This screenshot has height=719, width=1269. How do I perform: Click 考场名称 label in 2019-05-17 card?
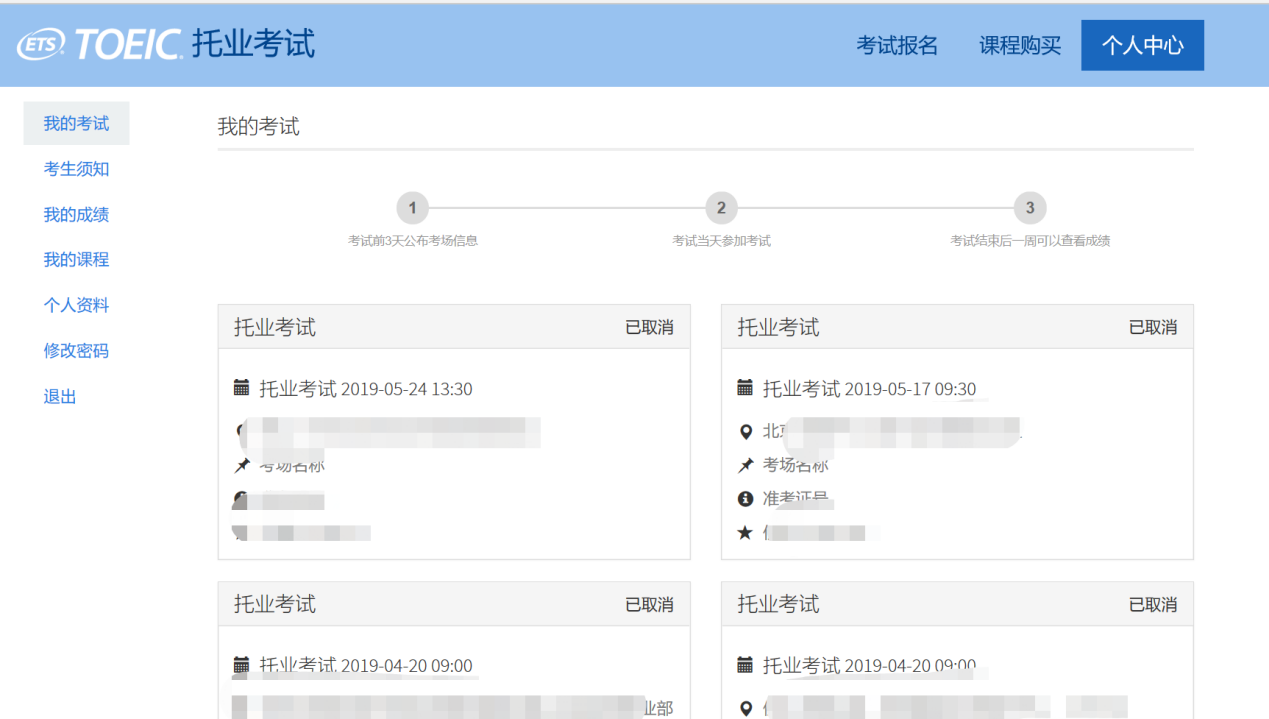coord(796,465)
